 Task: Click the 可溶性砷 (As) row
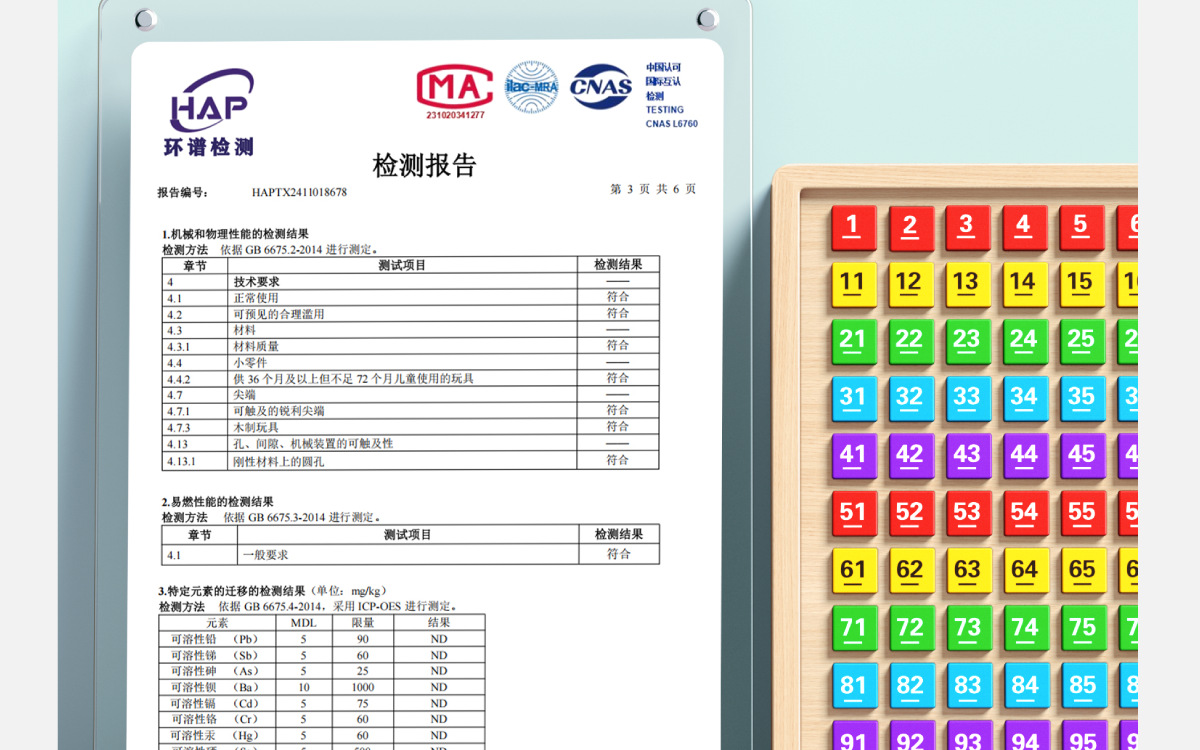(322, 671)
